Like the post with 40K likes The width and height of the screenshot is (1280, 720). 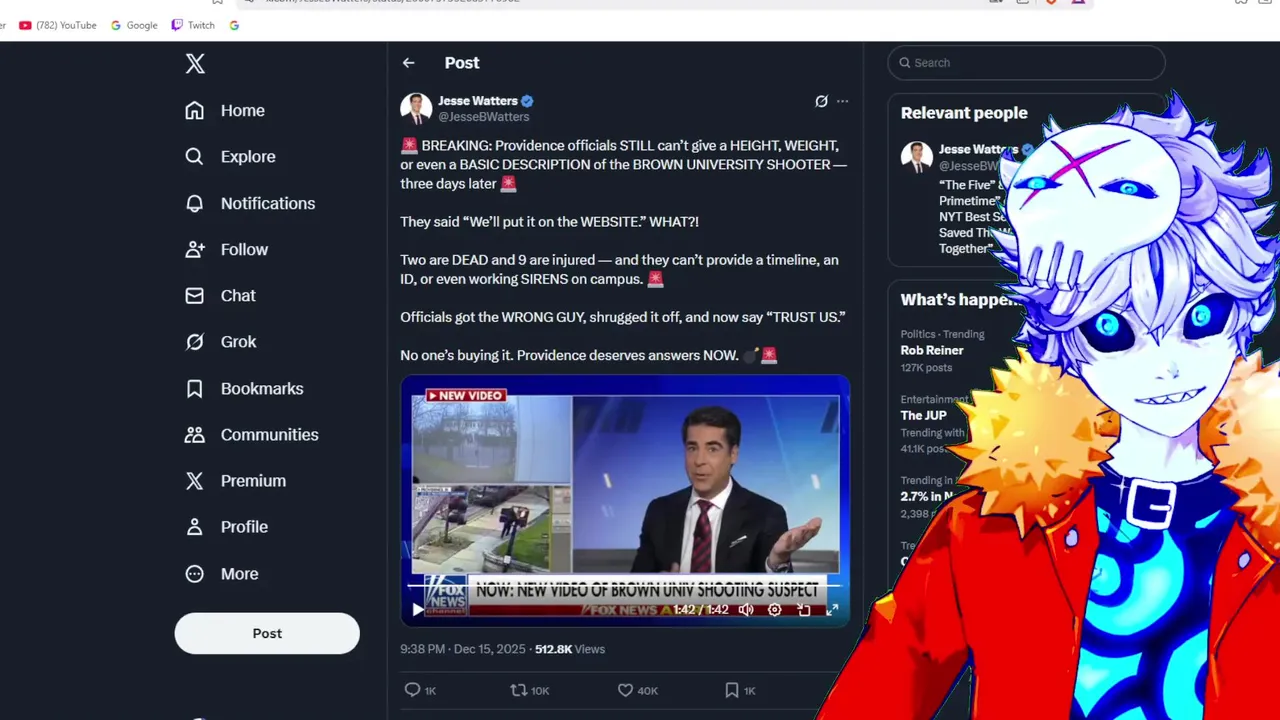point(637,690)
